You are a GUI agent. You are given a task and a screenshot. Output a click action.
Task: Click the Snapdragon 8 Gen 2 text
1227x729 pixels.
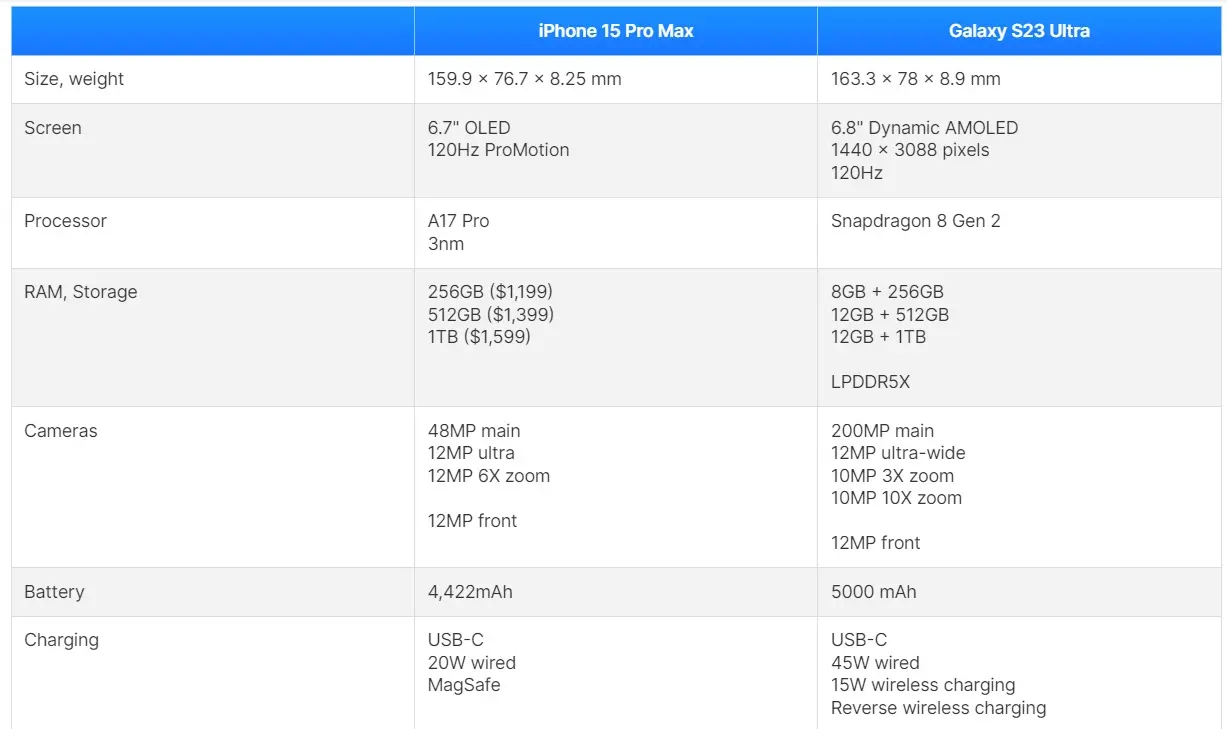(x=915, y=221)
